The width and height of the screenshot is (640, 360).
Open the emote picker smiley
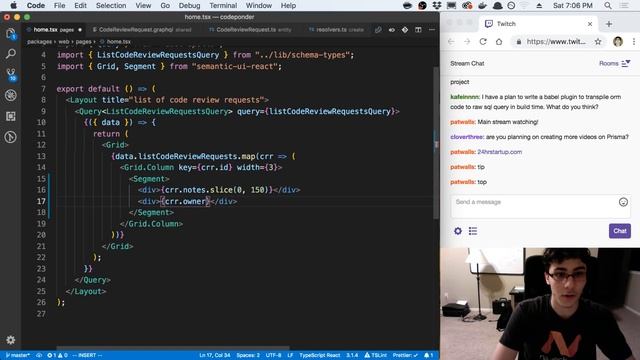click(x=623, y=202)
